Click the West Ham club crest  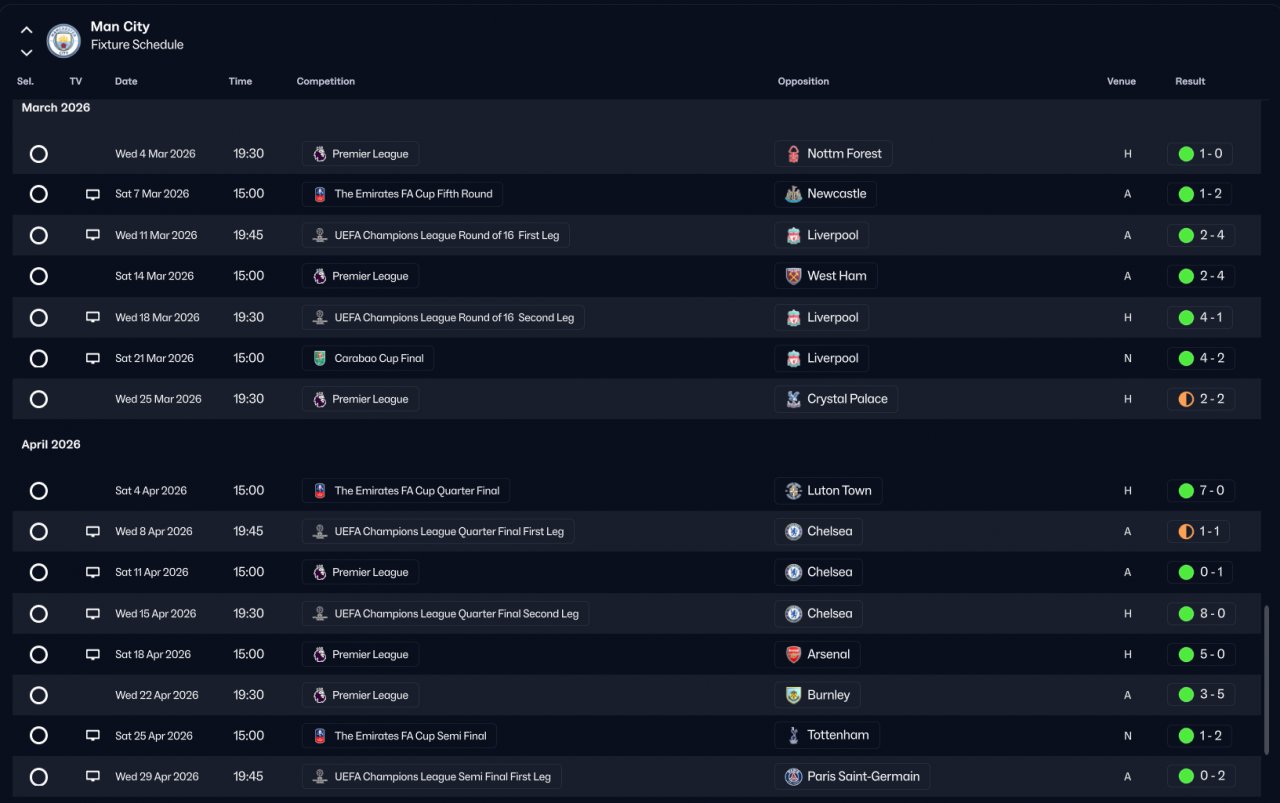pyautogui.click(x=793, y=276)
